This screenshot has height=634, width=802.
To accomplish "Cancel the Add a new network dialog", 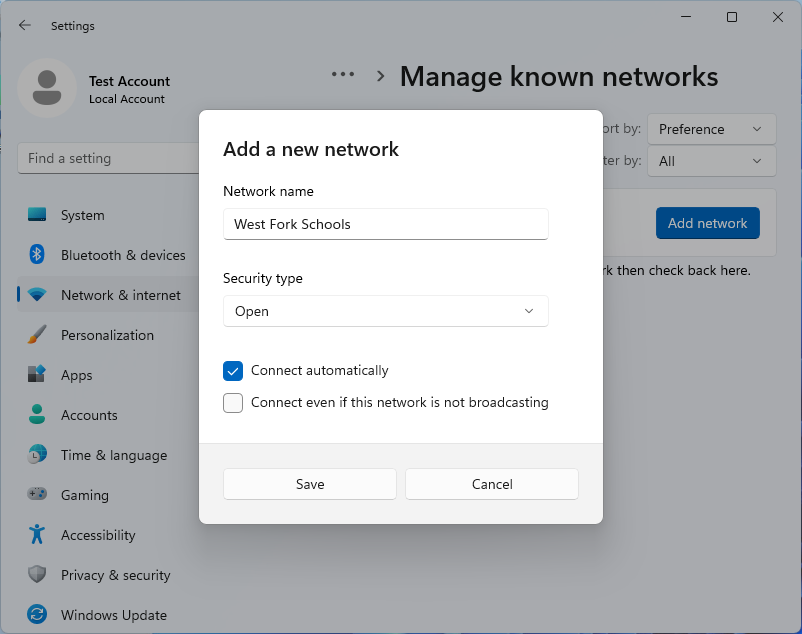I will point(492,484).
